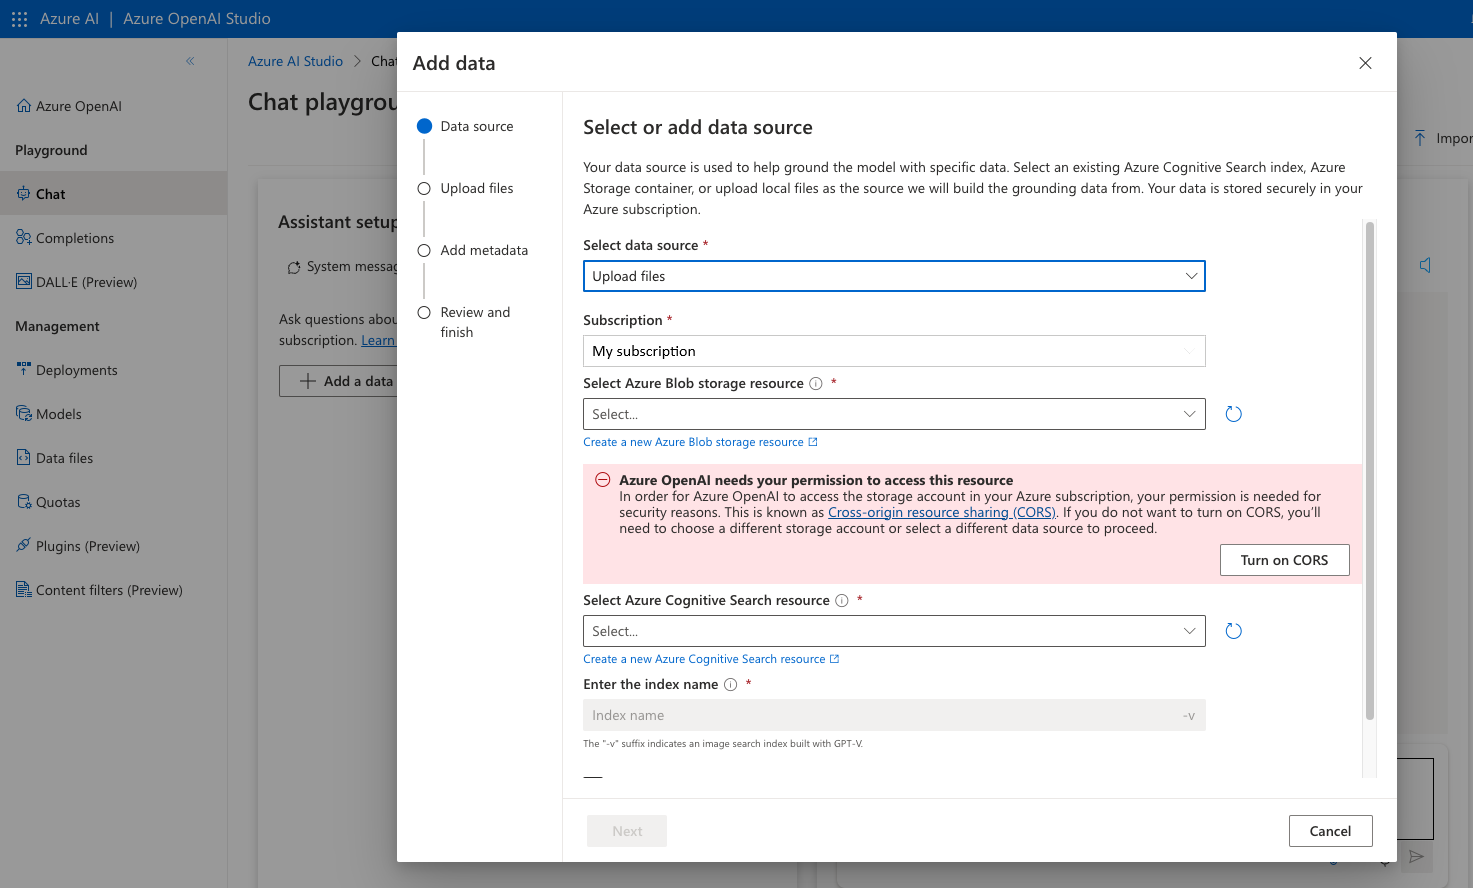Click the Azure OpenAI home icon
This screenshot has width=1473, height=888.
tap(24, 106)
